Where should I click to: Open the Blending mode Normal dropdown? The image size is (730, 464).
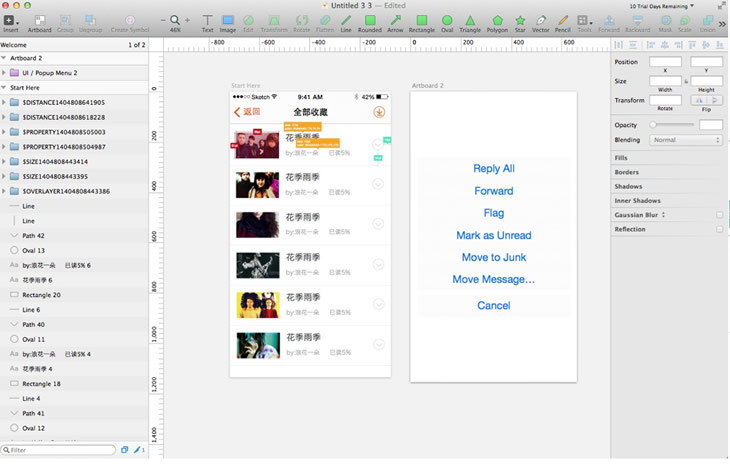[686, 140]
